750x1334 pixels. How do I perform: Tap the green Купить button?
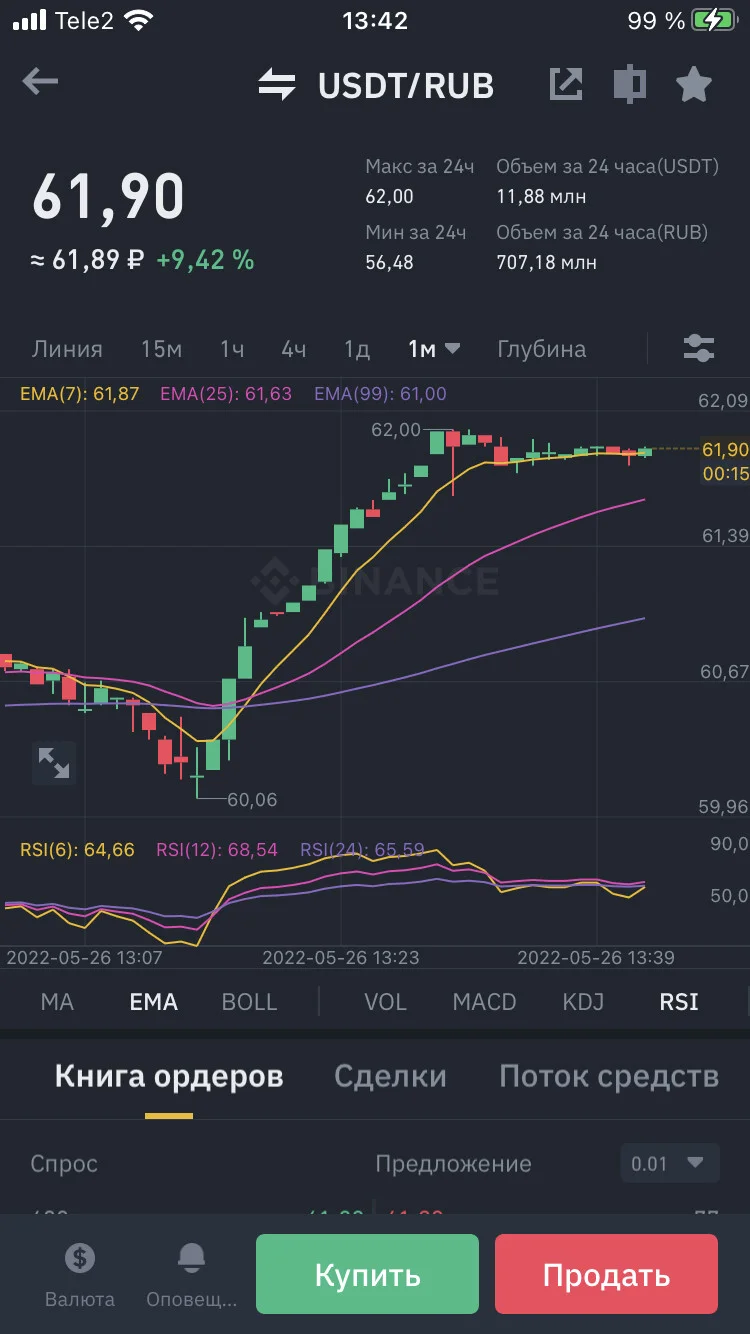pyautogui.click(x=367, y=1275)
